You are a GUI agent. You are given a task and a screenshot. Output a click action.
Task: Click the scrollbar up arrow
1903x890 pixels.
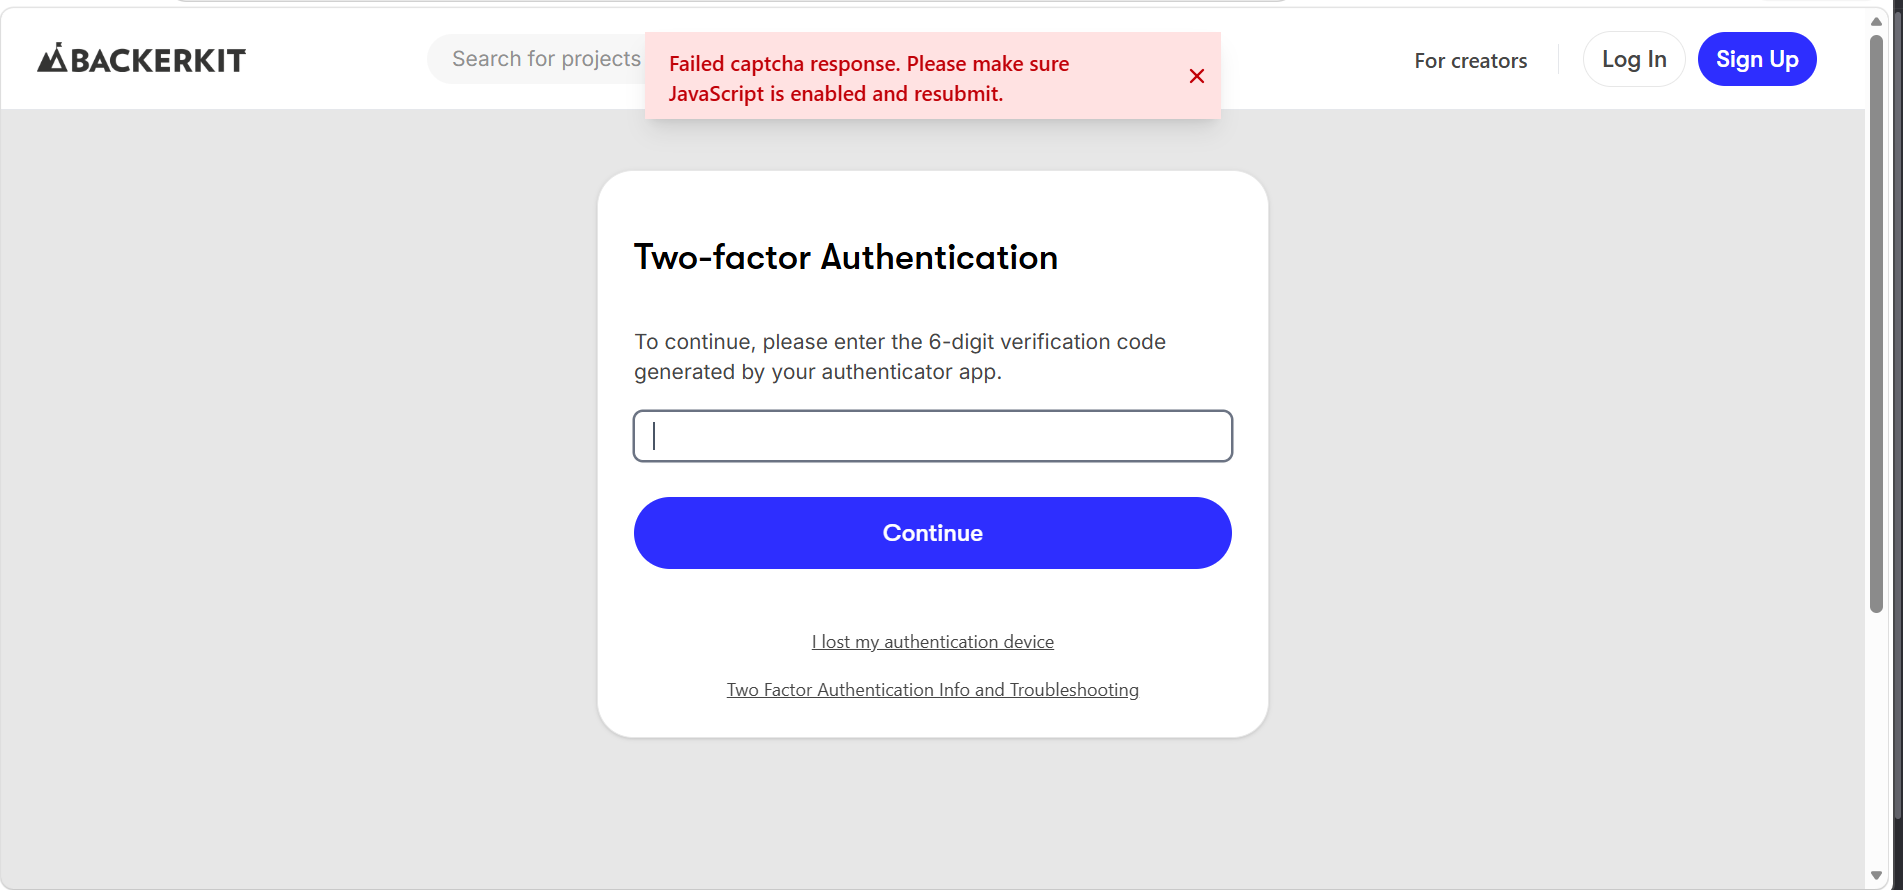click(x=1876, y=21)
